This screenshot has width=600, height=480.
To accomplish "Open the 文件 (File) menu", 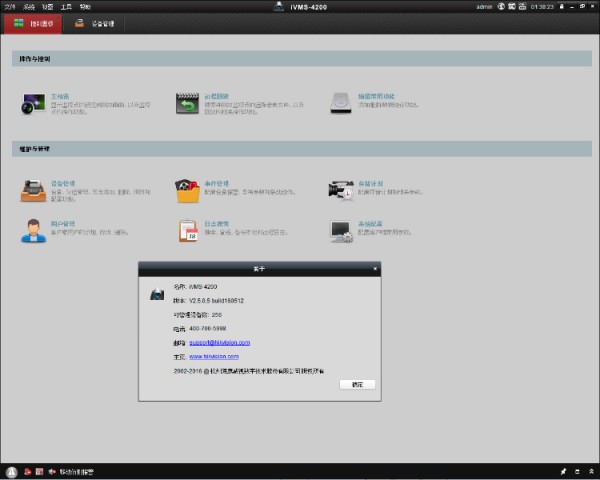I will [x=10, y=7].
